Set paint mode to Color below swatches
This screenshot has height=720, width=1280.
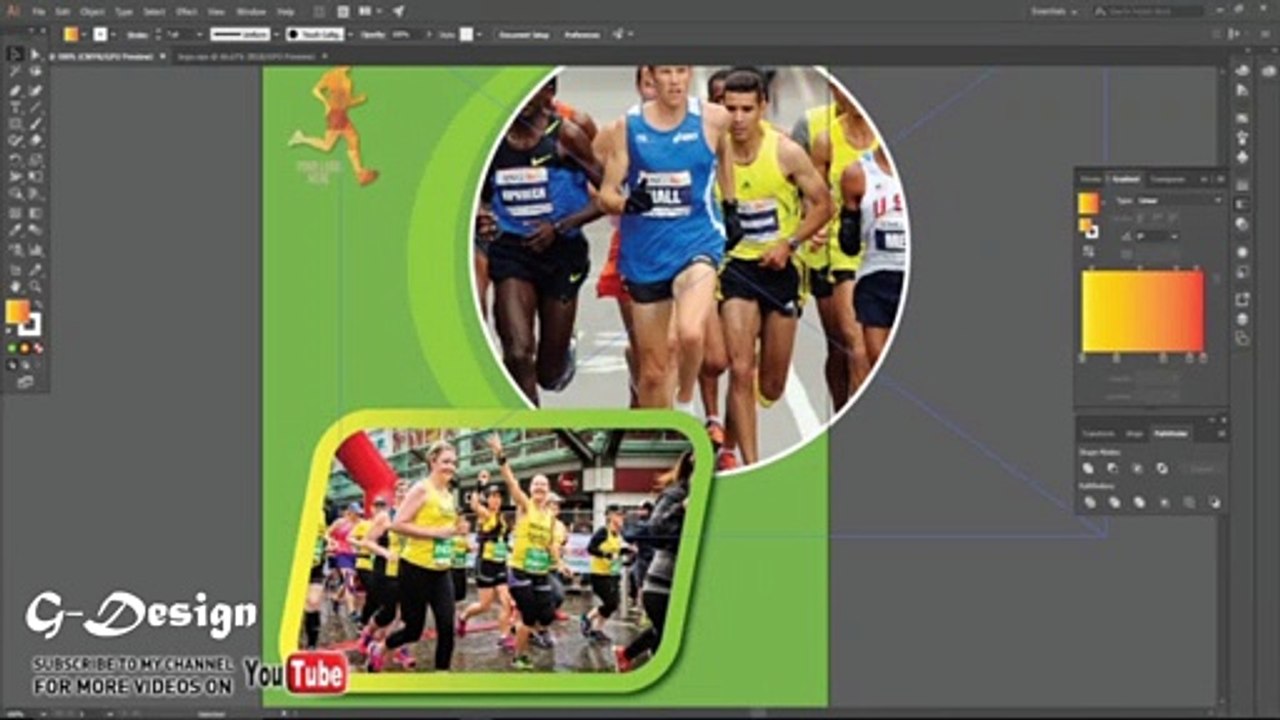click(x=12, y=348)
